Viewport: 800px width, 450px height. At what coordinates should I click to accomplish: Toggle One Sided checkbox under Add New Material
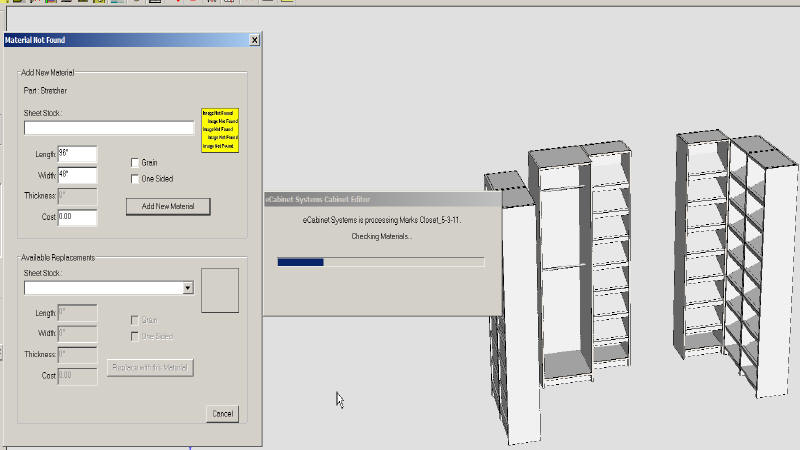(x=136, y=179)
